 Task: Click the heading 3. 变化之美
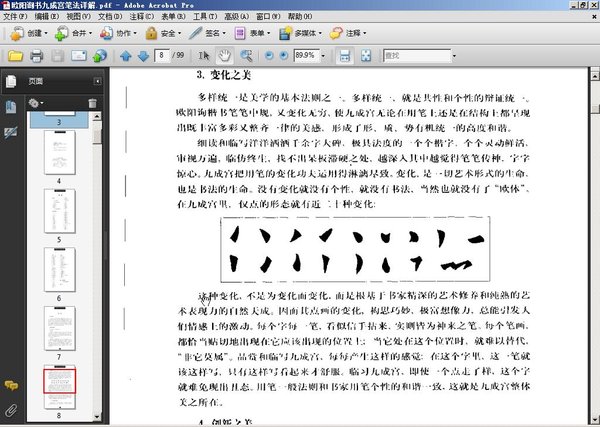coord(223,75)
